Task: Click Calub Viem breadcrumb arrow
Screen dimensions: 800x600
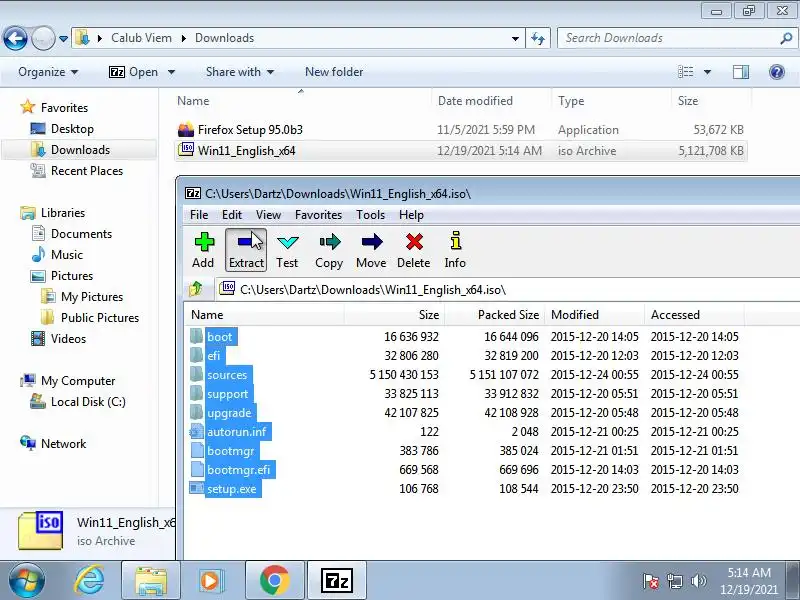Action: coord(184,38)
